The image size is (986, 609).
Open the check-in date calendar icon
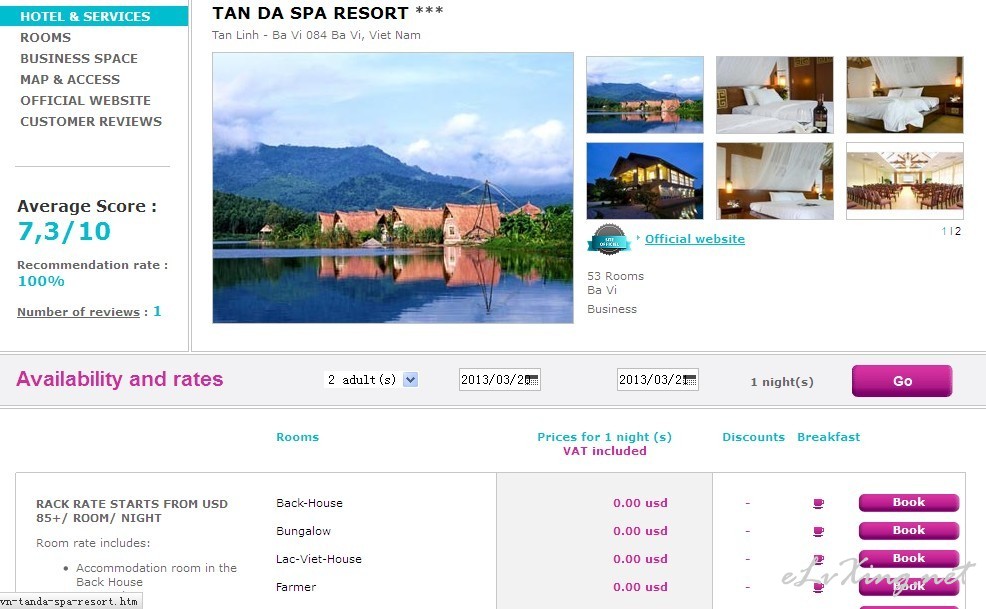click(x=532, y=380)
